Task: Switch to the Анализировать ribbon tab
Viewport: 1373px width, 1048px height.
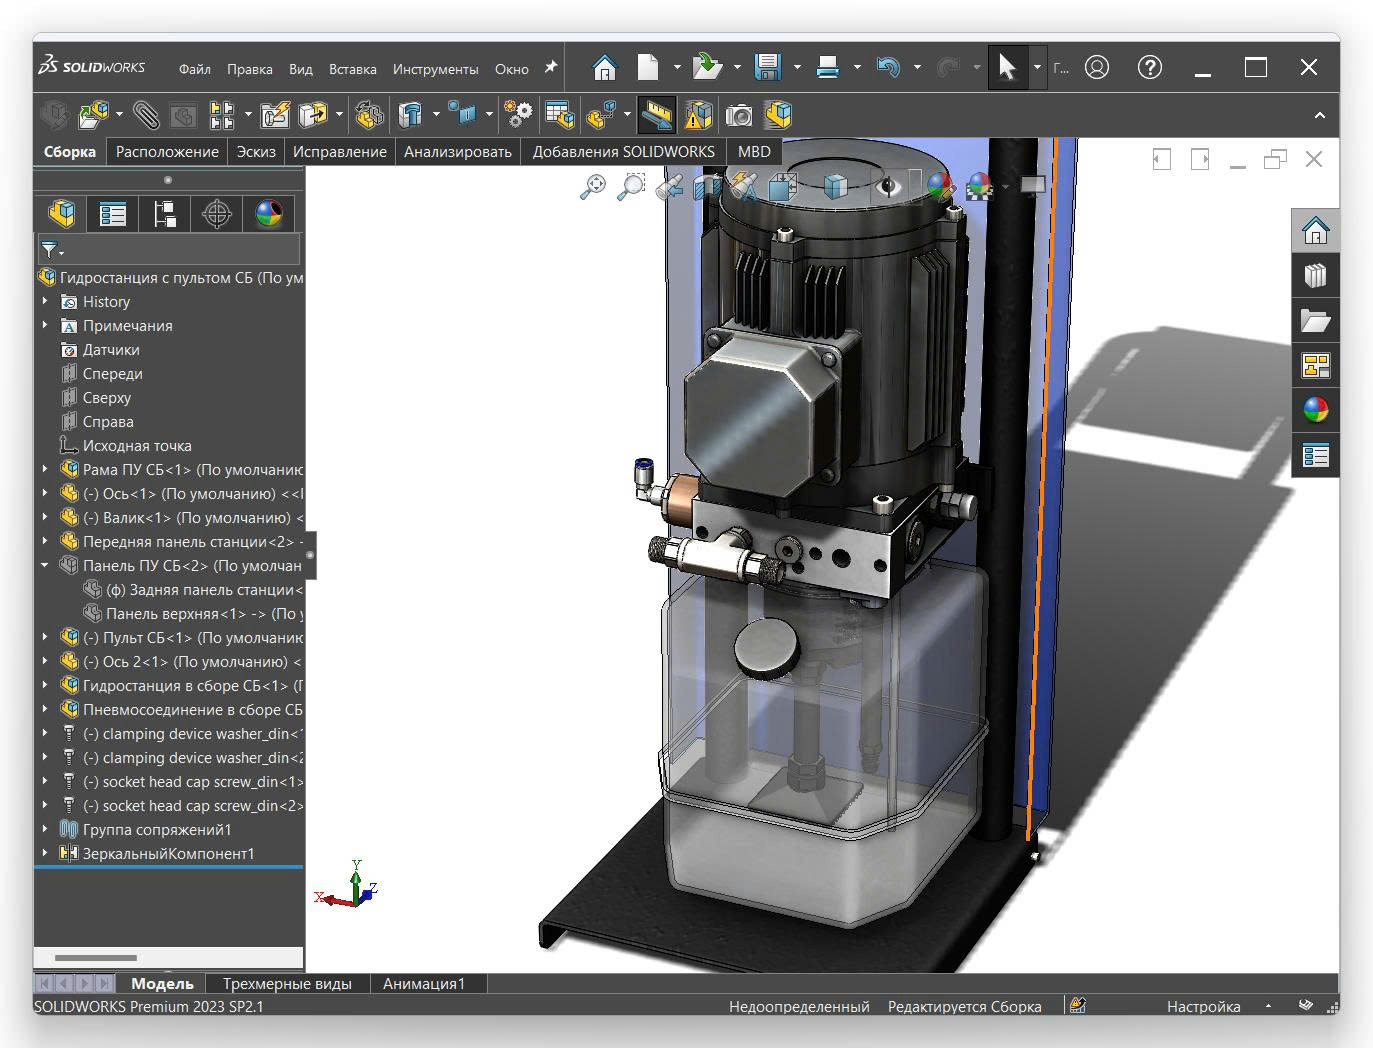Action: (457, 151)
